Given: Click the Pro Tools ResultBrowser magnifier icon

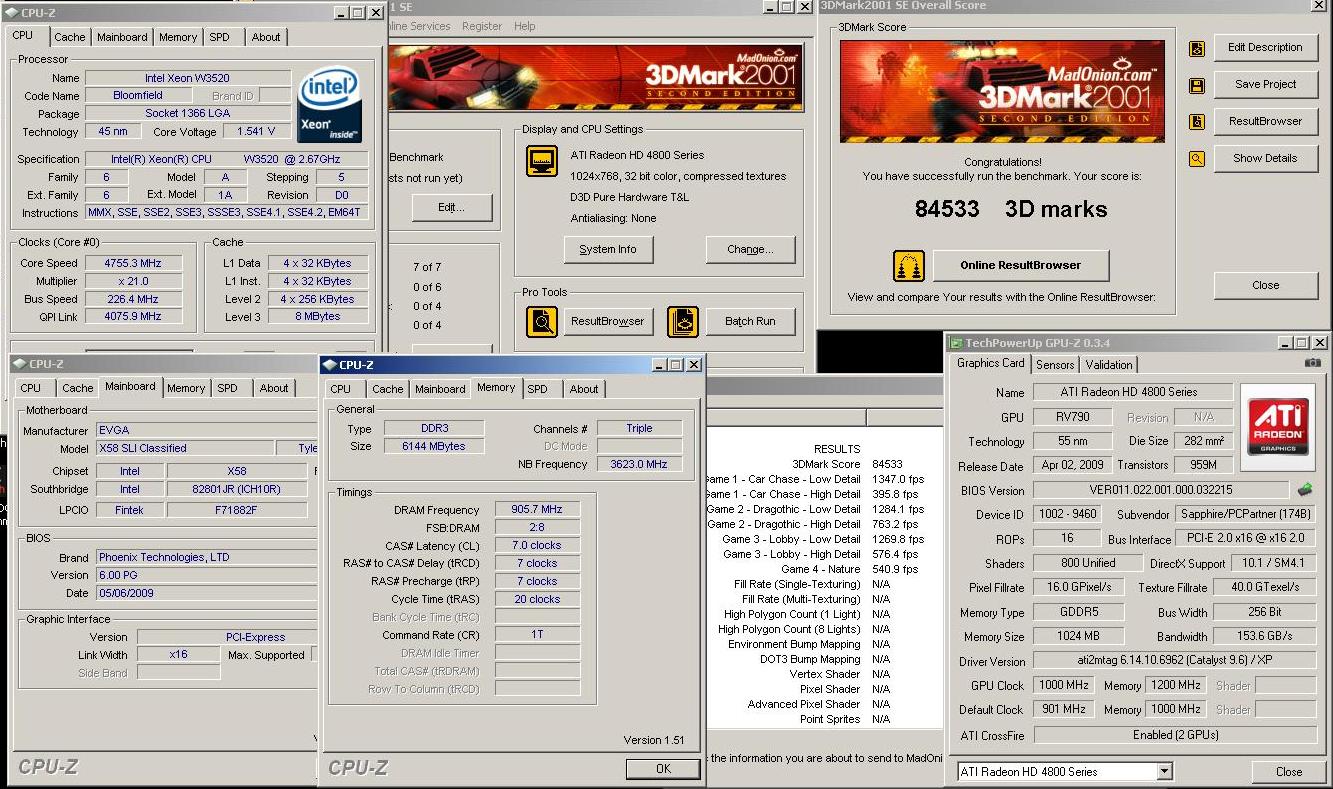Looking at the screenshot, I should (542, 322).
